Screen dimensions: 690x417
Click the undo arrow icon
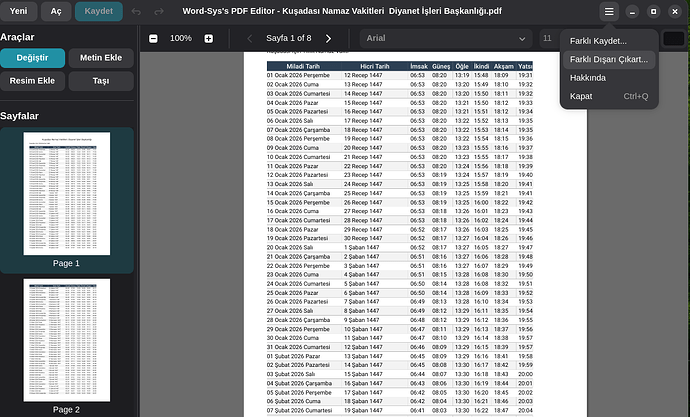tap(135, 12)
